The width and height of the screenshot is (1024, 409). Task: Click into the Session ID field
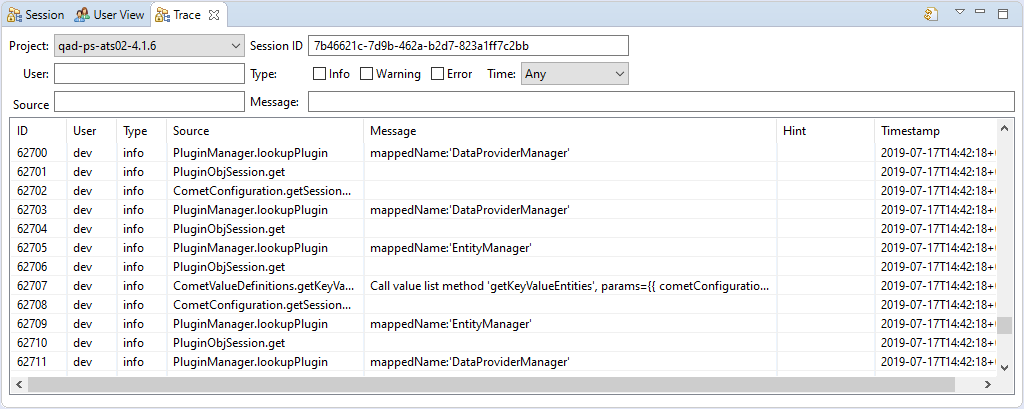[x=467, y=46]
